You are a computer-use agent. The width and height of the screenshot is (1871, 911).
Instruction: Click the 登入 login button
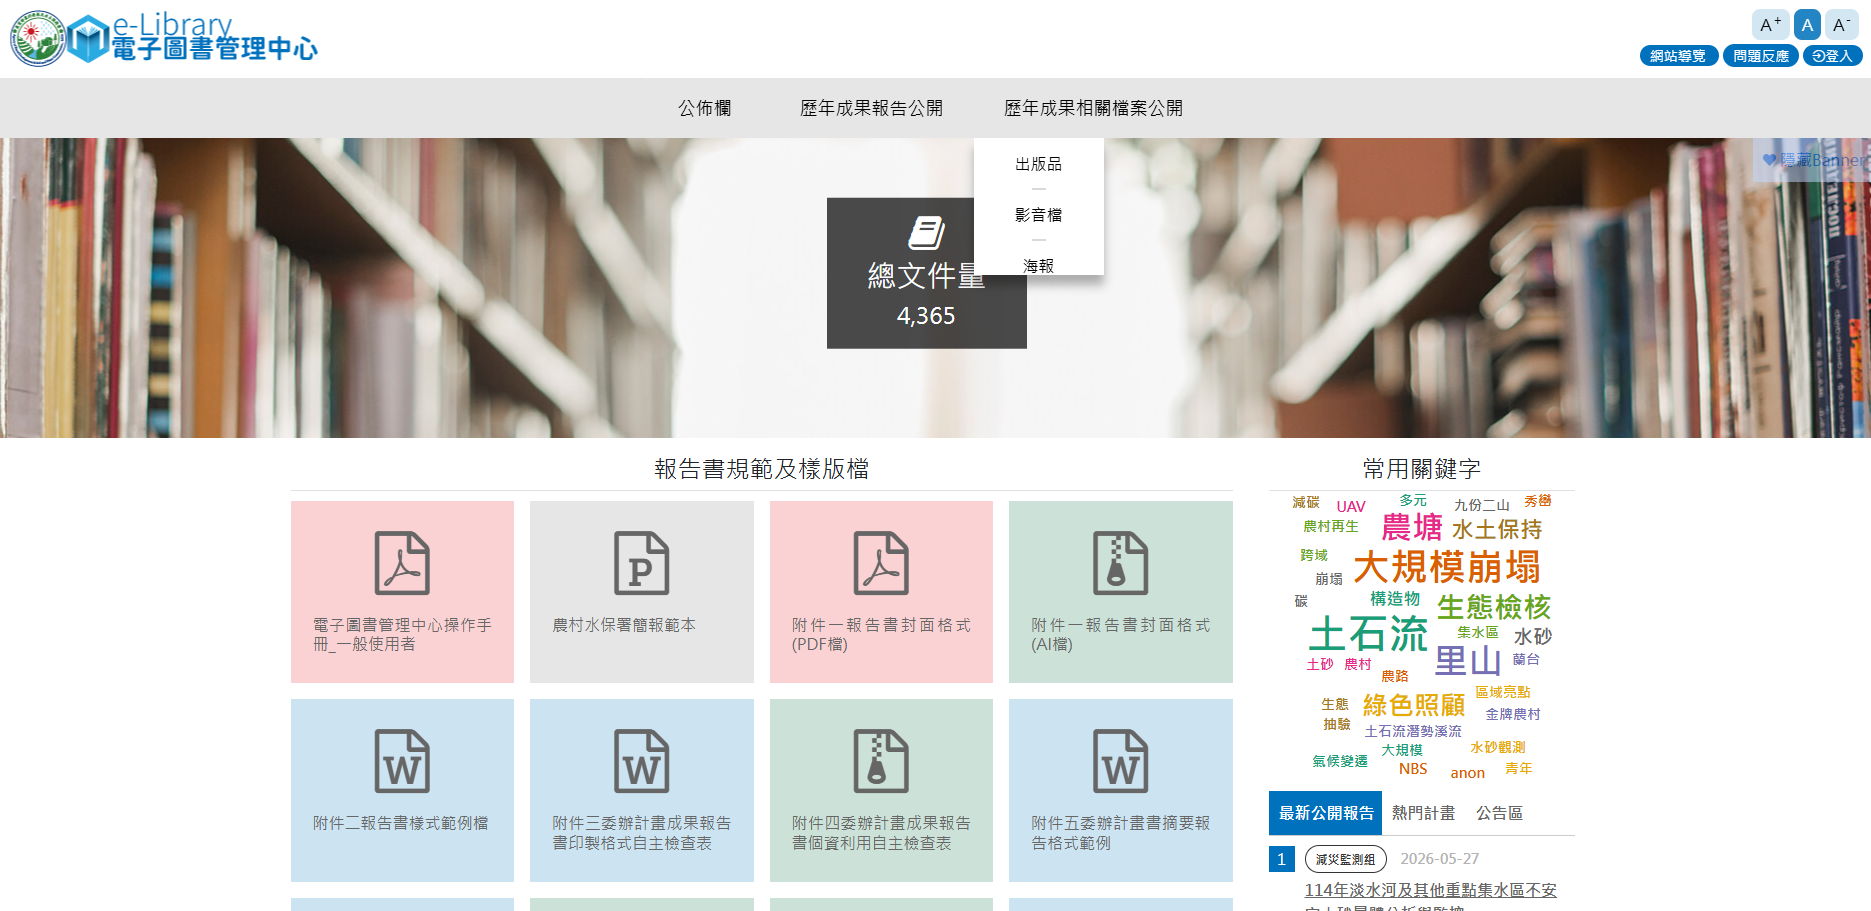(1833, 56)
